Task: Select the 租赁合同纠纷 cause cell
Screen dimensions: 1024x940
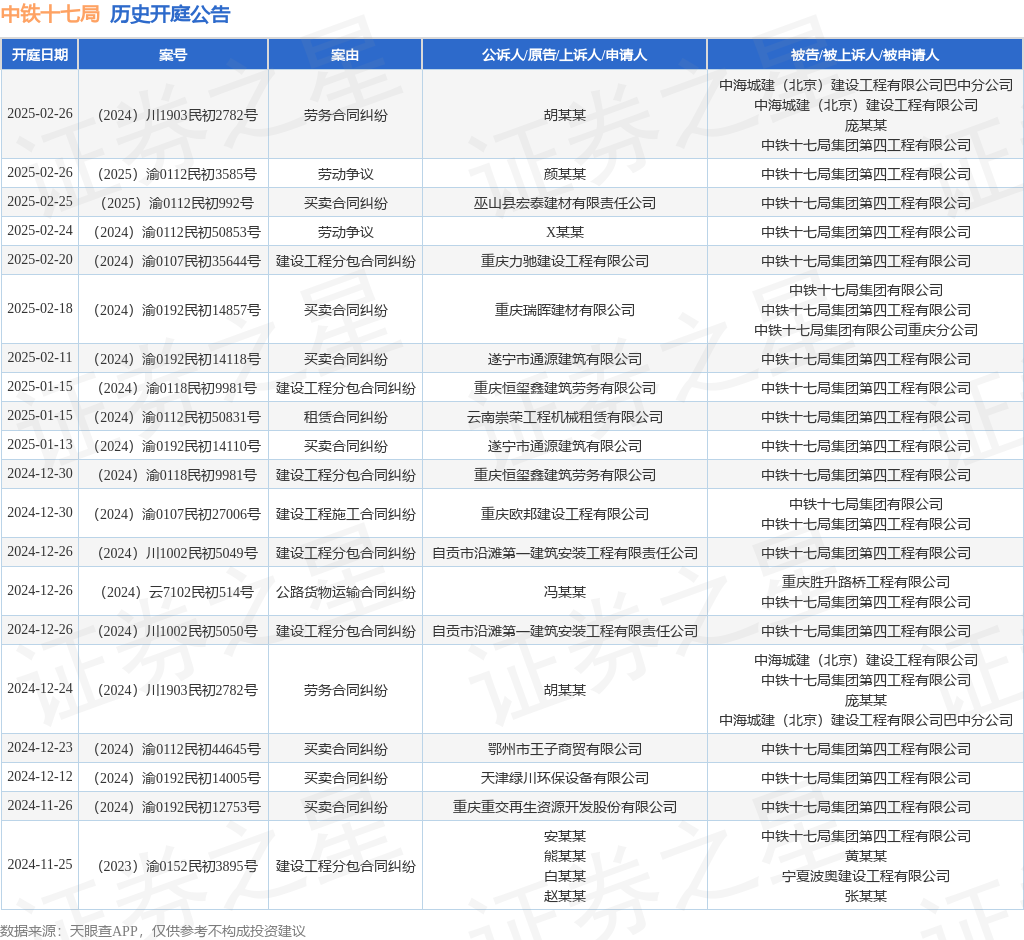Action: click(345, 417)
